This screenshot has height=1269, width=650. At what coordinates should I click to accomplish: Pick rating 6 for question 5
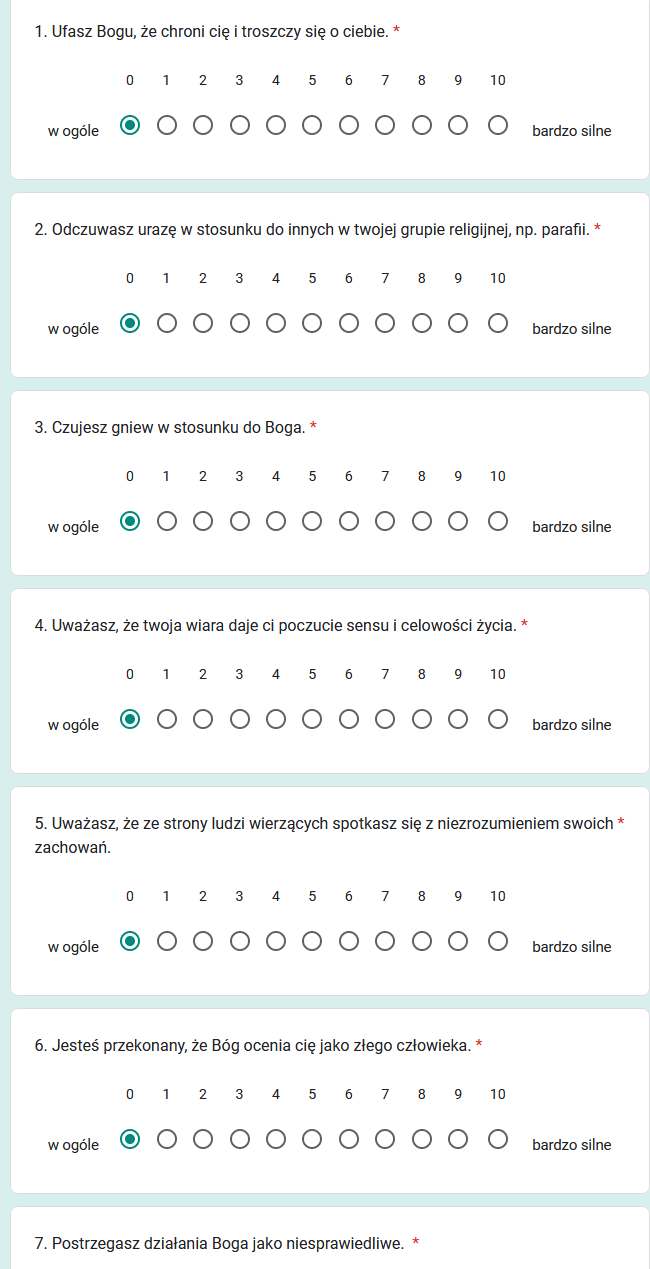click(x=349, y=941)
